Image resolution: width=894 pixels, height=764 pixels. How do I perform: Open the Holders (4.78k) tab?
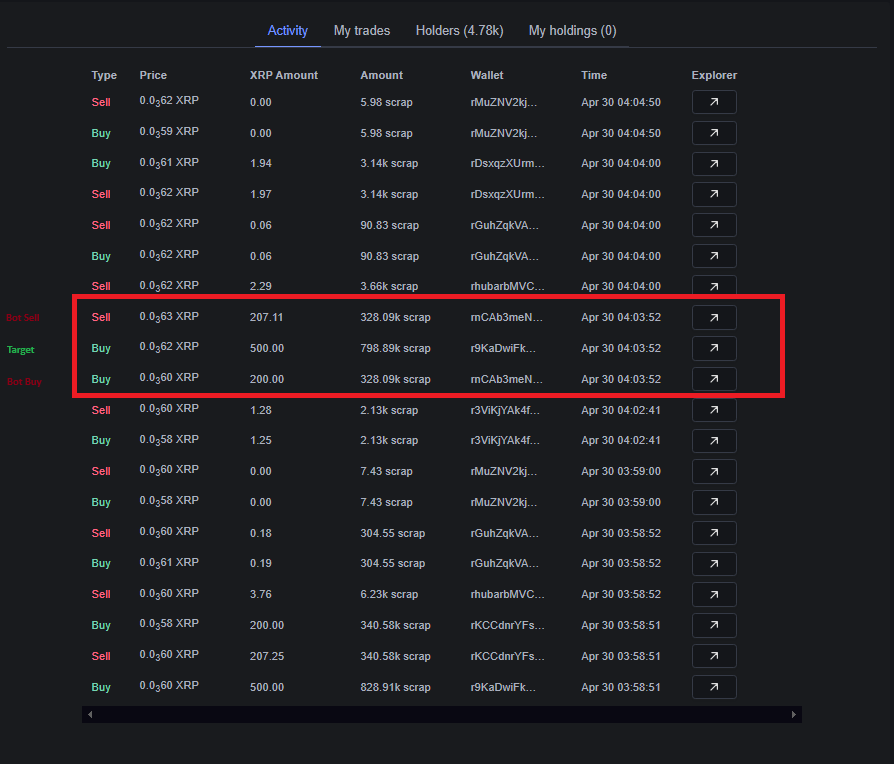pyautogui.click(x=460, y=31)
